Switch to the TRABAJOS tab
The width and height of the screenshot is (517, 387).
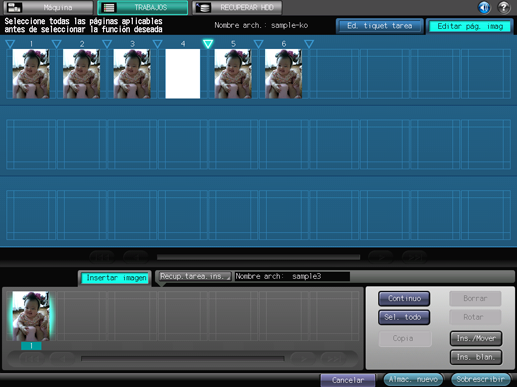point(143,7)
